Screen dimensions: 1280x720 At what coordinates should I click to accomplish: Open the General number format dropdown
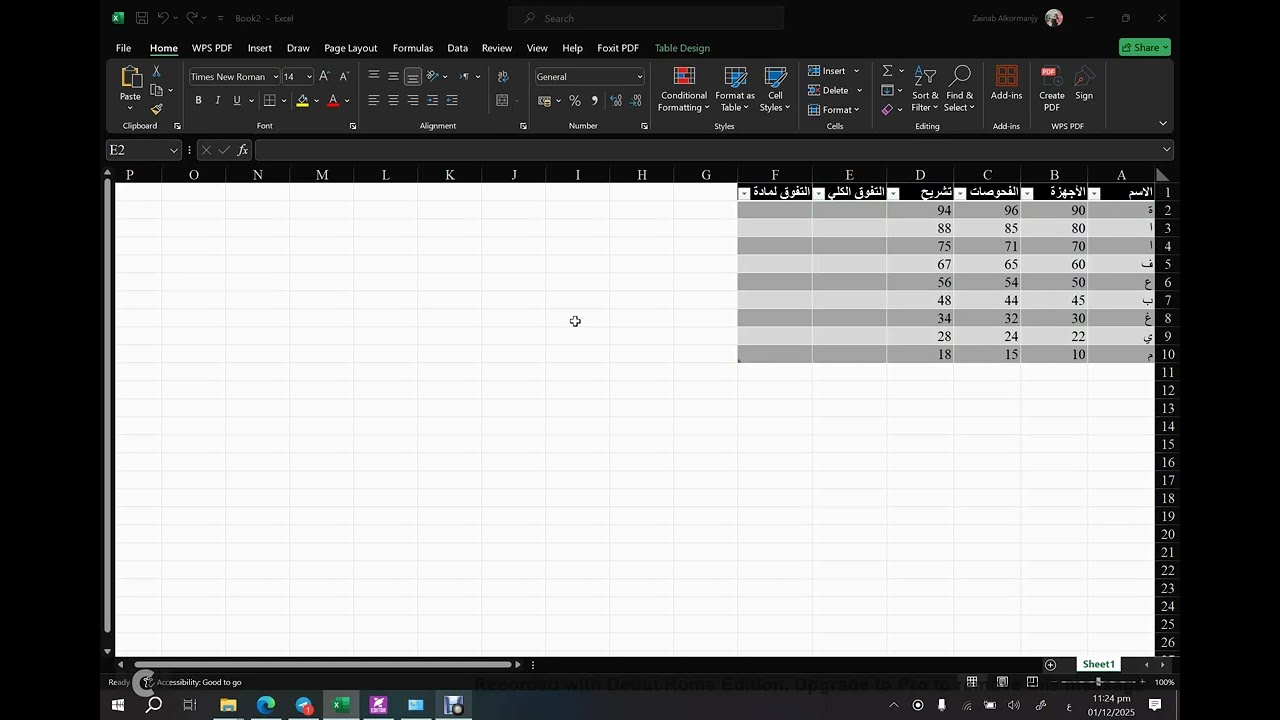point(640,77)
